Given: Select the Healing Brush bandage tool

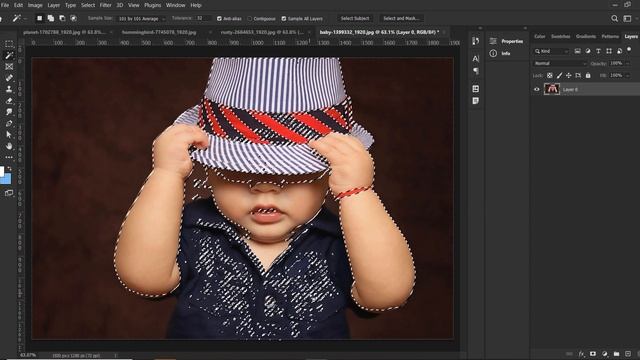Looking at the screenshot, I should (x=9, y=78).
